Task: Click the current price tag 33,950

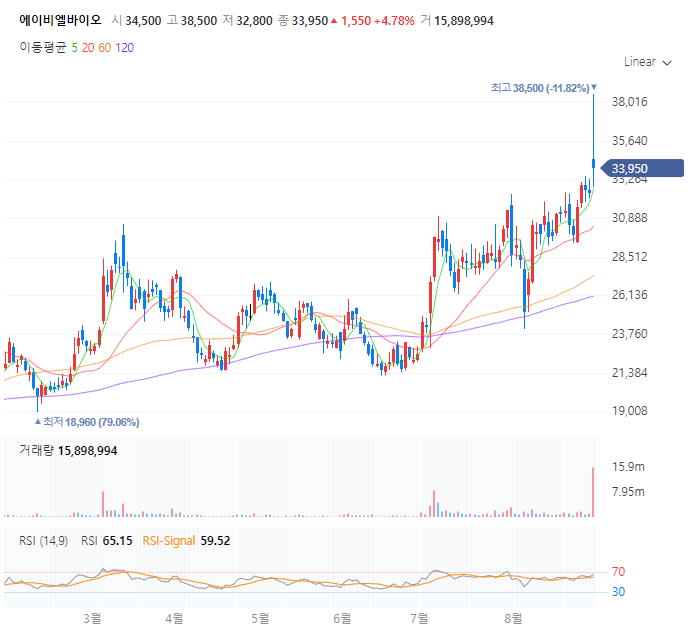Action: (x=643, y=168)
